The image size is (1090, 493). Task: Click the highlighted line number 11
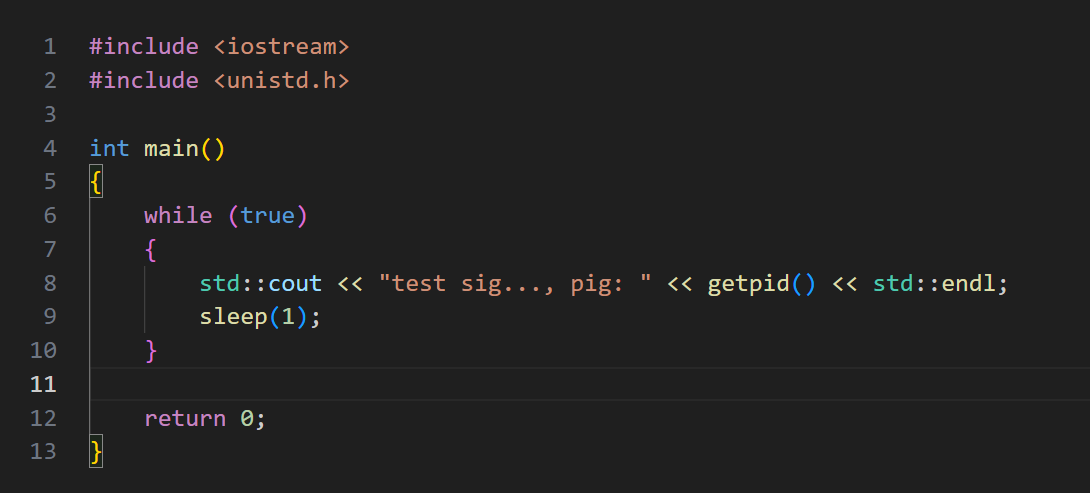pyautogui.click(x=43, y=385)
